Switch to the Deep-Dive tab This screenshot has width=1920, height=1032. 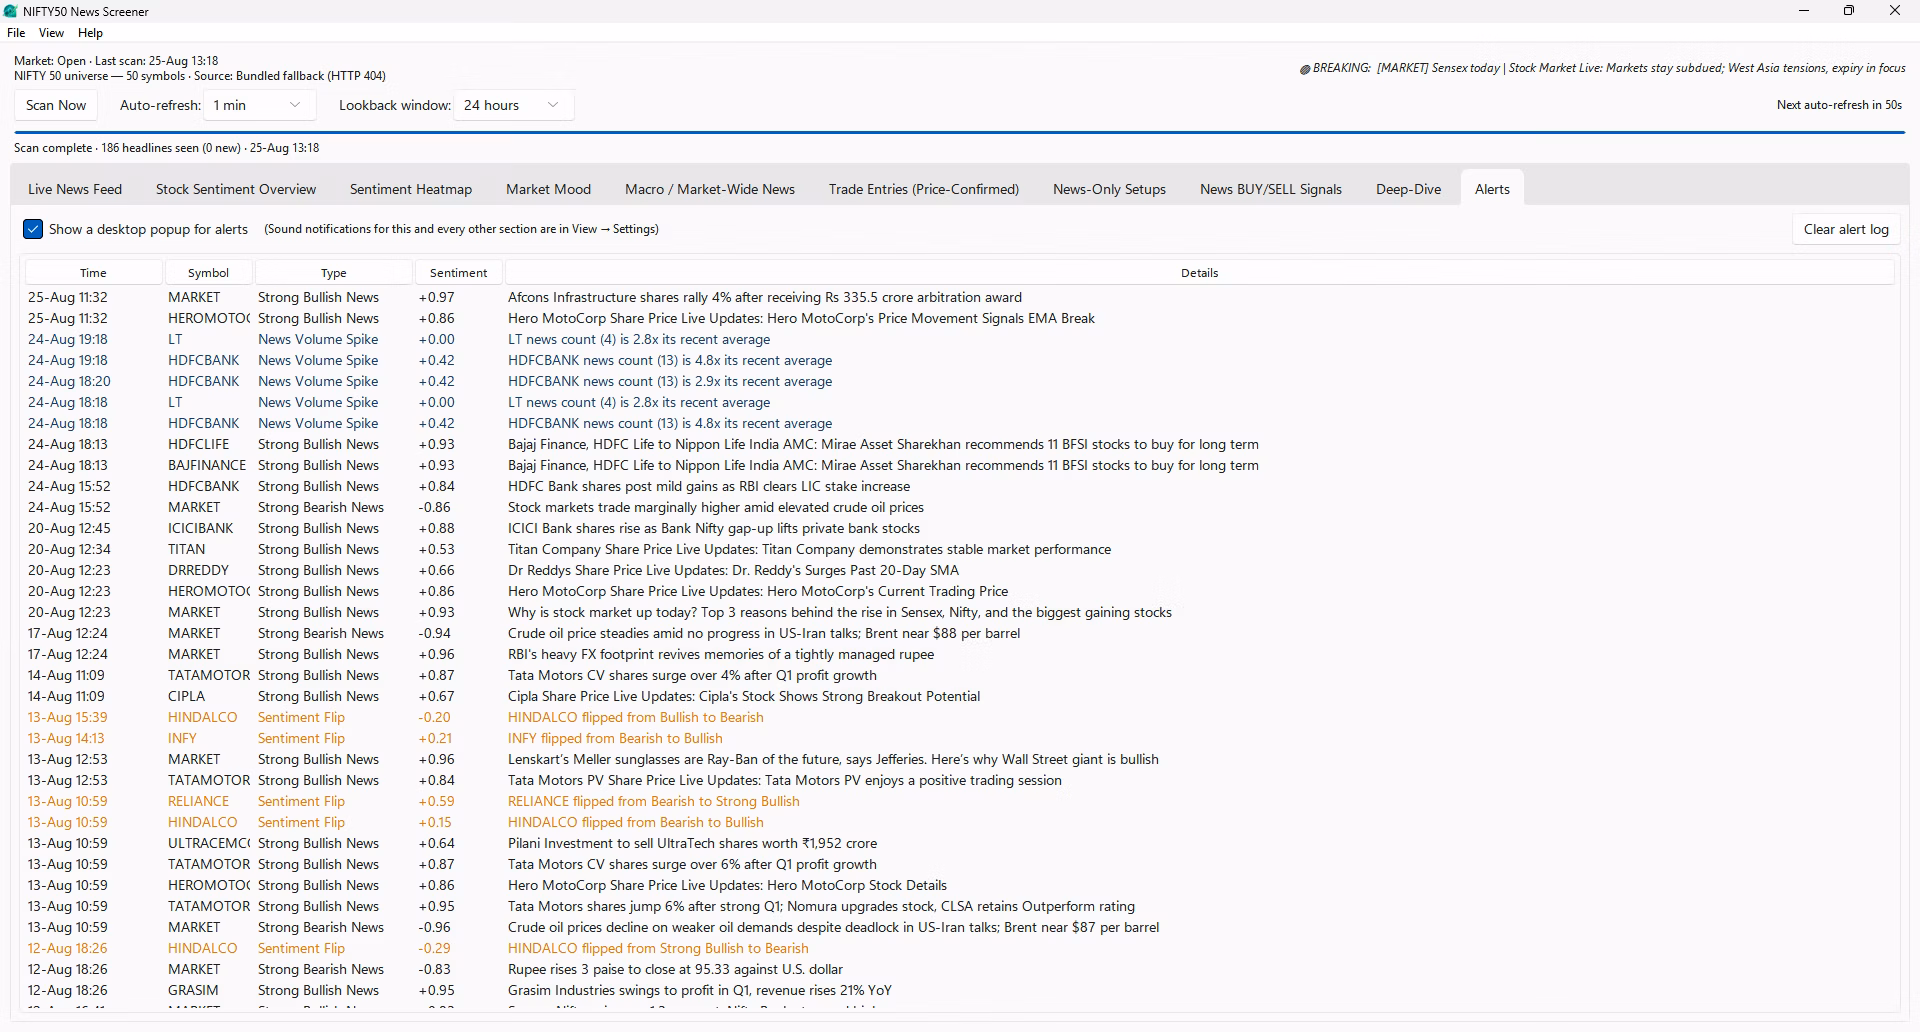(x=1408, y=189)
